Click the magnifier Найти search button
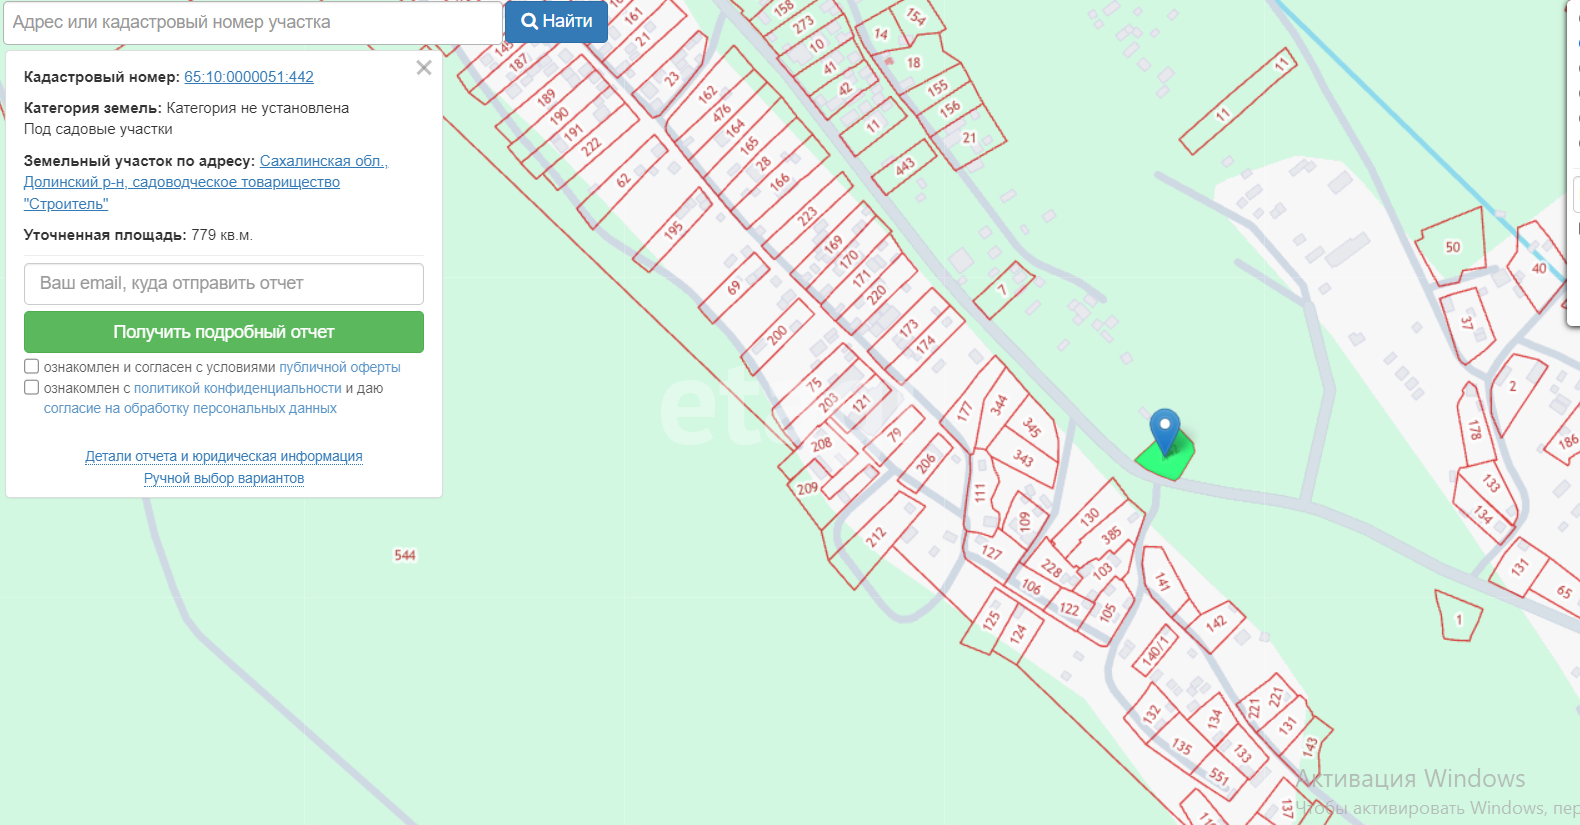The height and width of the screenshot is (825, 1580). 556,21
